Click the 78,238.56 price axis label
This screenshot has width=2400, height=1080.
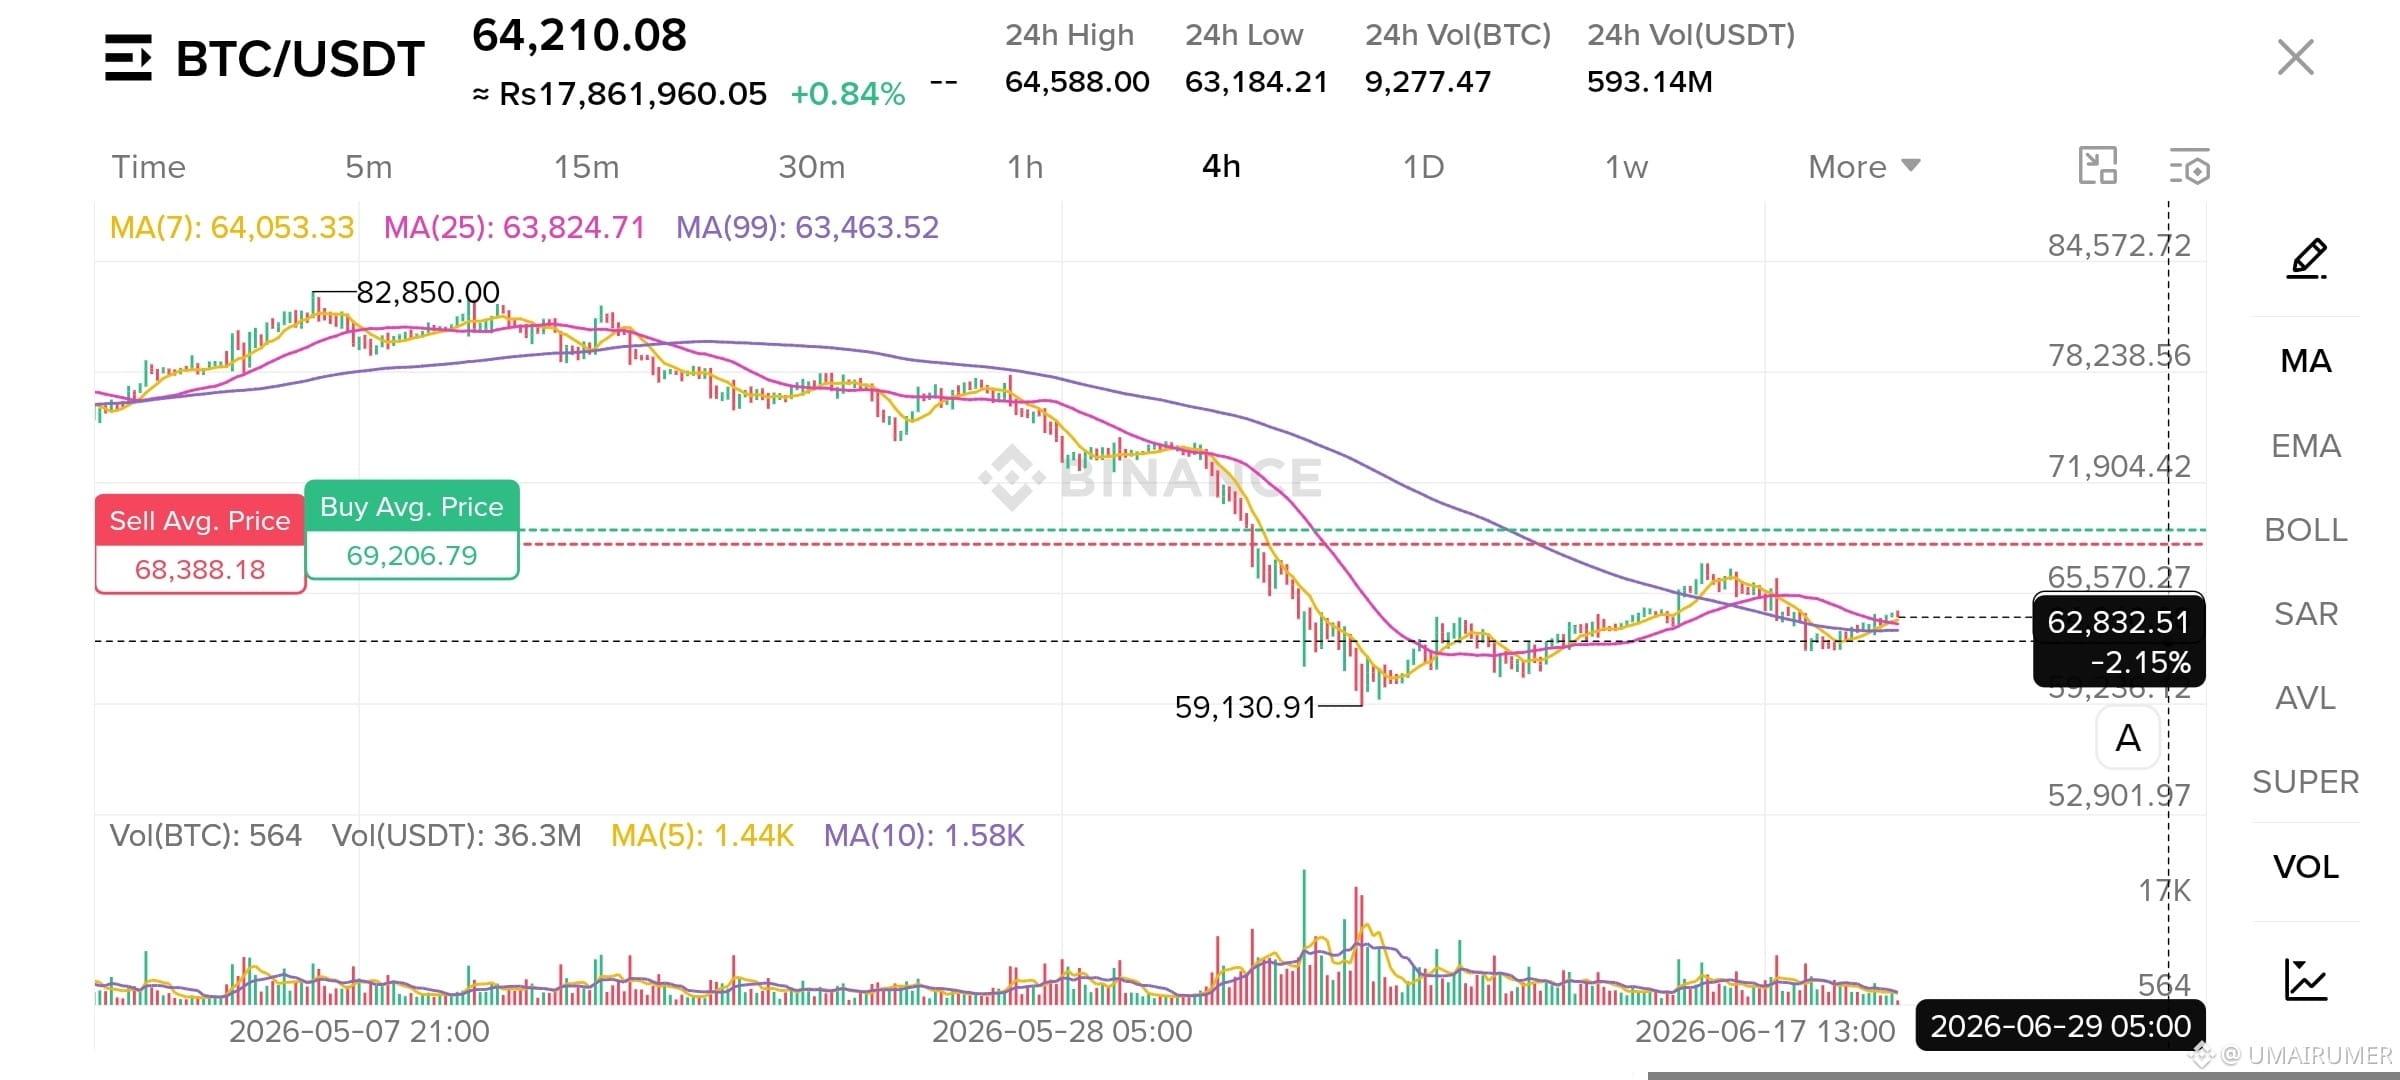point(2119,355)
